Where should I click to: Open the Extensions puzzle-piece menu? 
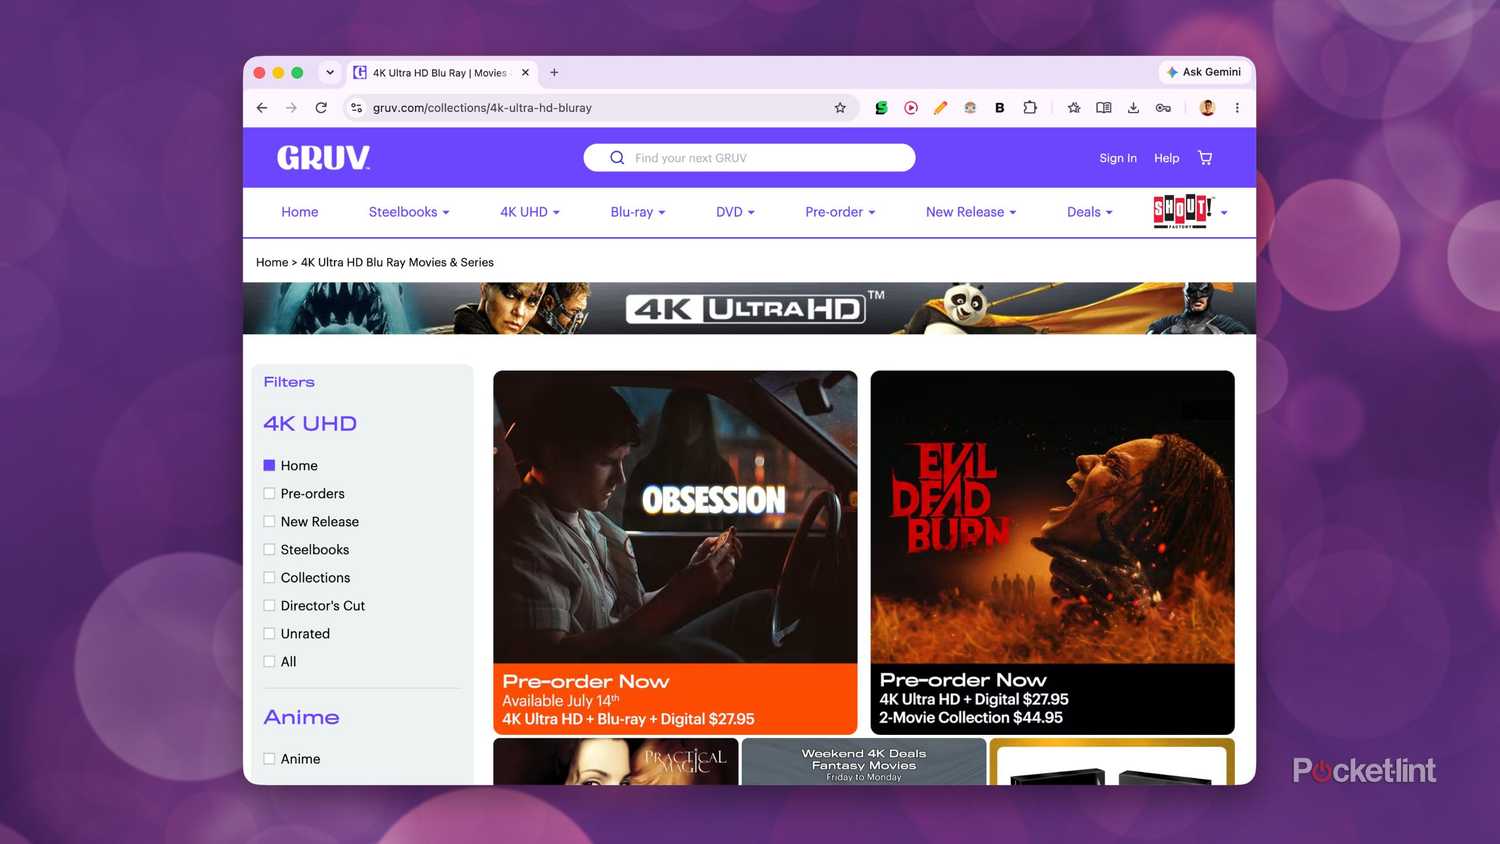pyautogui.click(x=1030, y=108)
